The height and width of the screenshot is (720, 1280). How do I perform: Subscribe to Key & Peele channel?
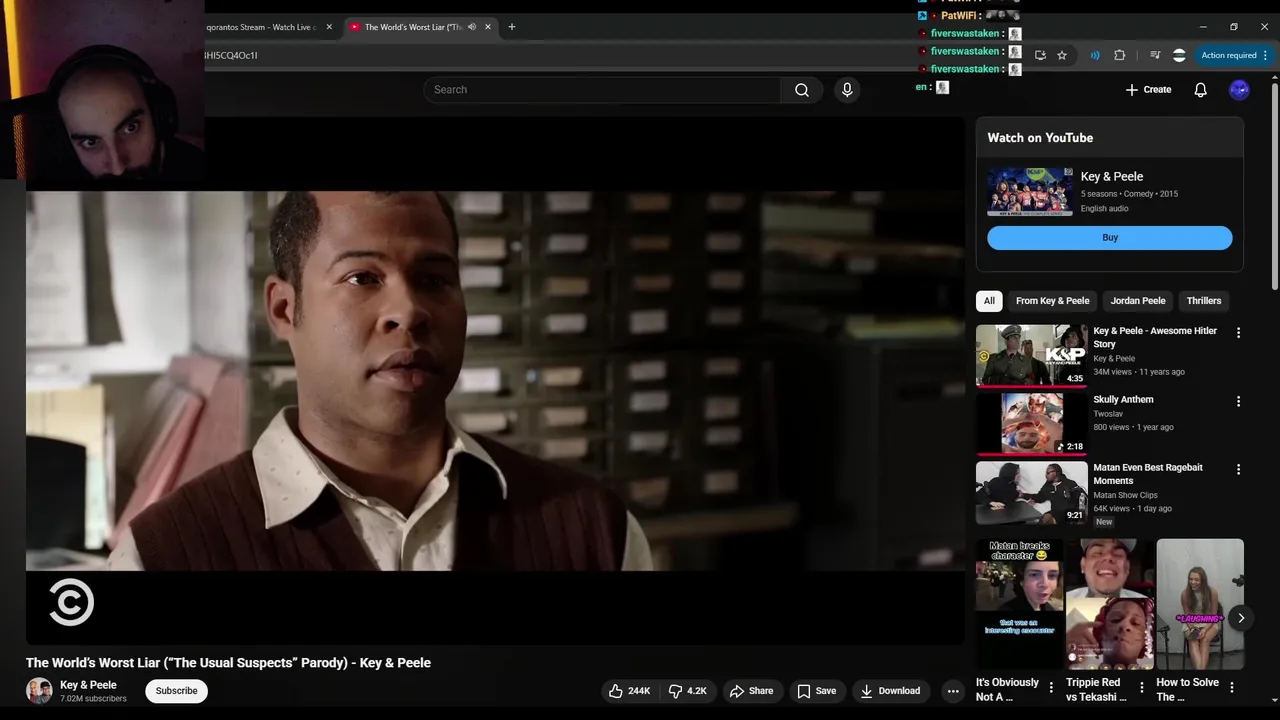(x=176, y=691)
